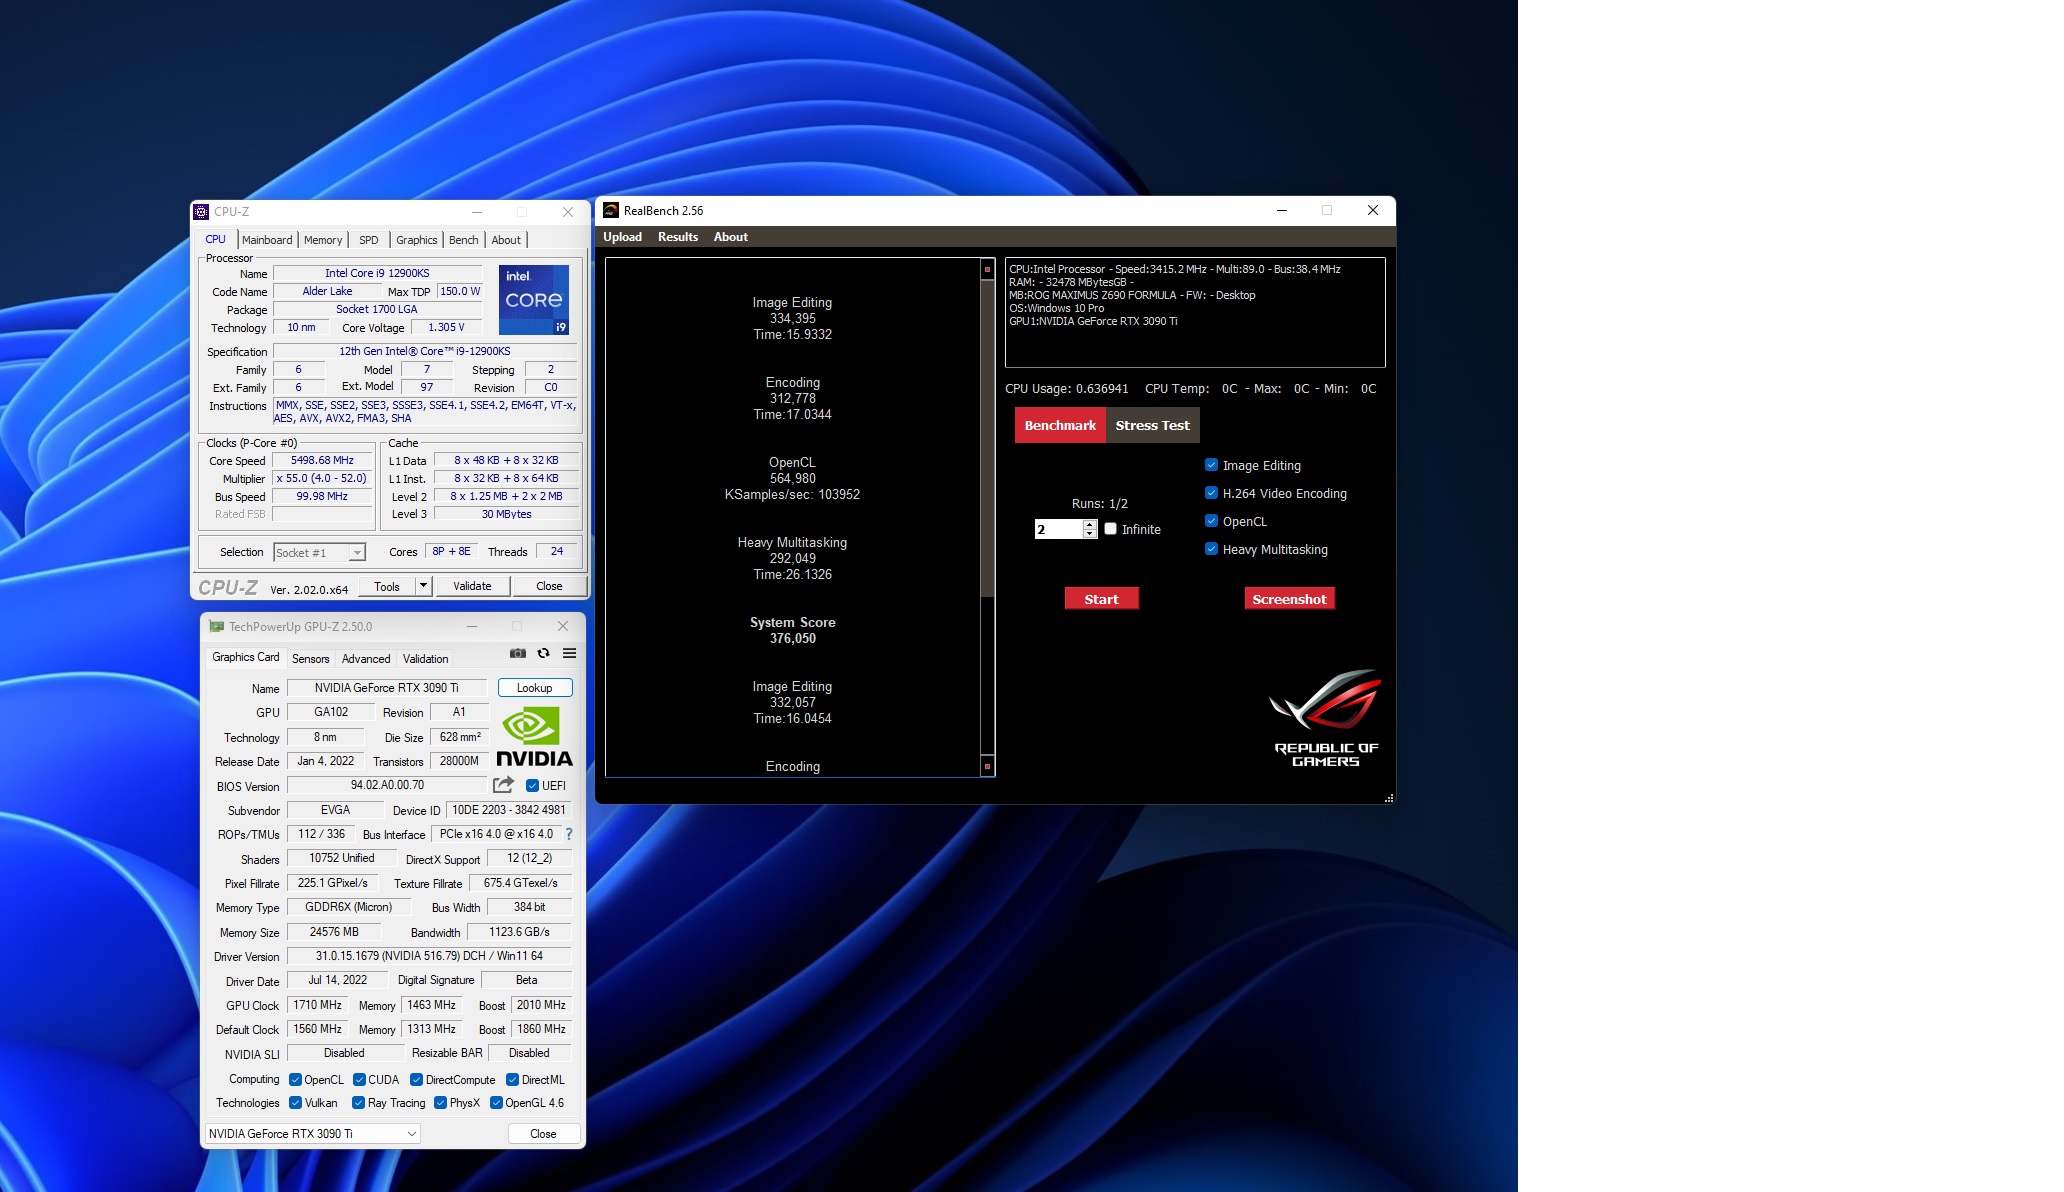Click the GPU-Z title bar app icon

216,626
